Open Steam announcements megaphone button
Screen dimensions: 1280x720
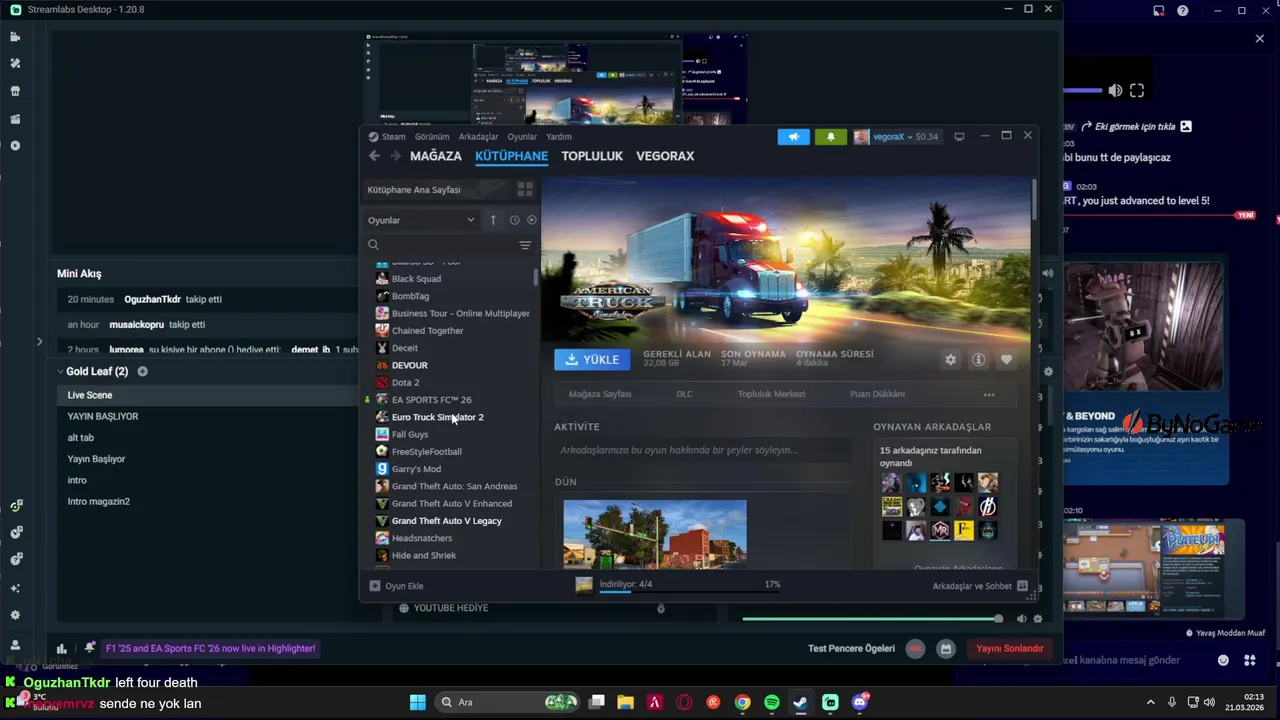[794, 137]
